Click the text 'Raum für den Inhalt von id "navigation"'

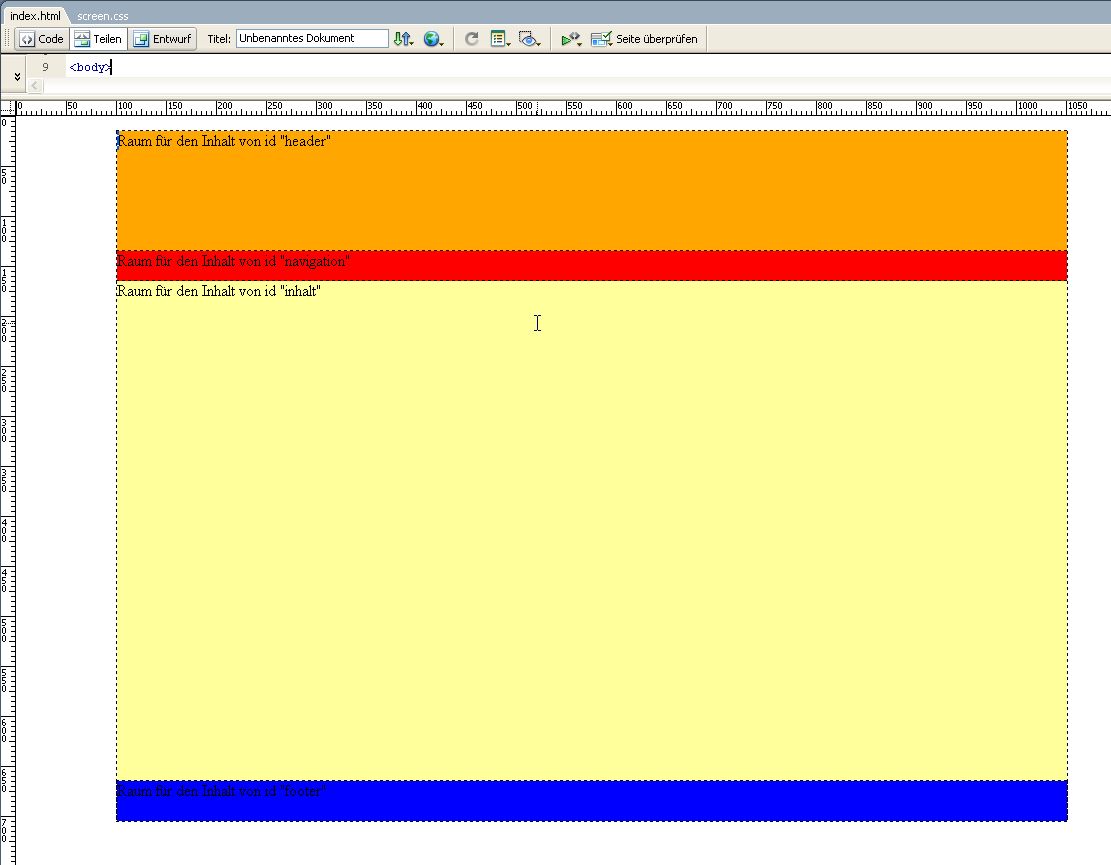pos(233,261)
